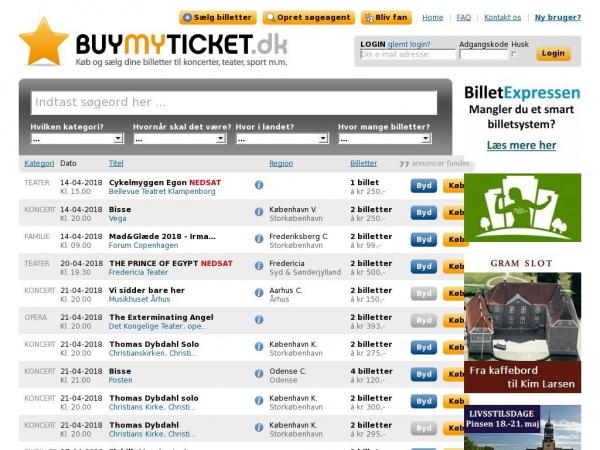Screen dimensions: 600x450
Task: Click the Gram Slot castle advertisement
Action: [x=522, y=324]
